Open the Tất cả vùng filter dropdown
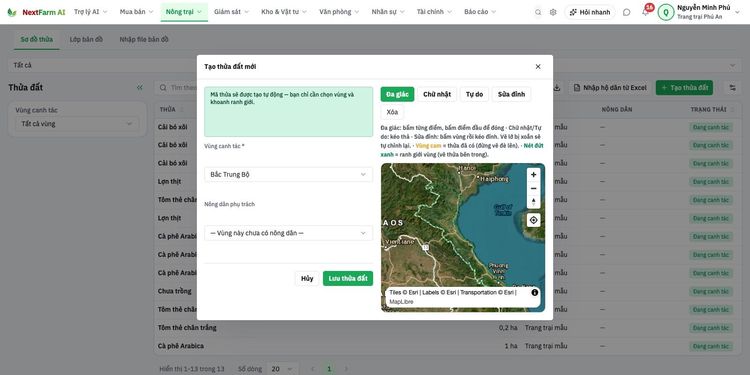This screenshot has height=375, width=750. [x=77, y=124]
